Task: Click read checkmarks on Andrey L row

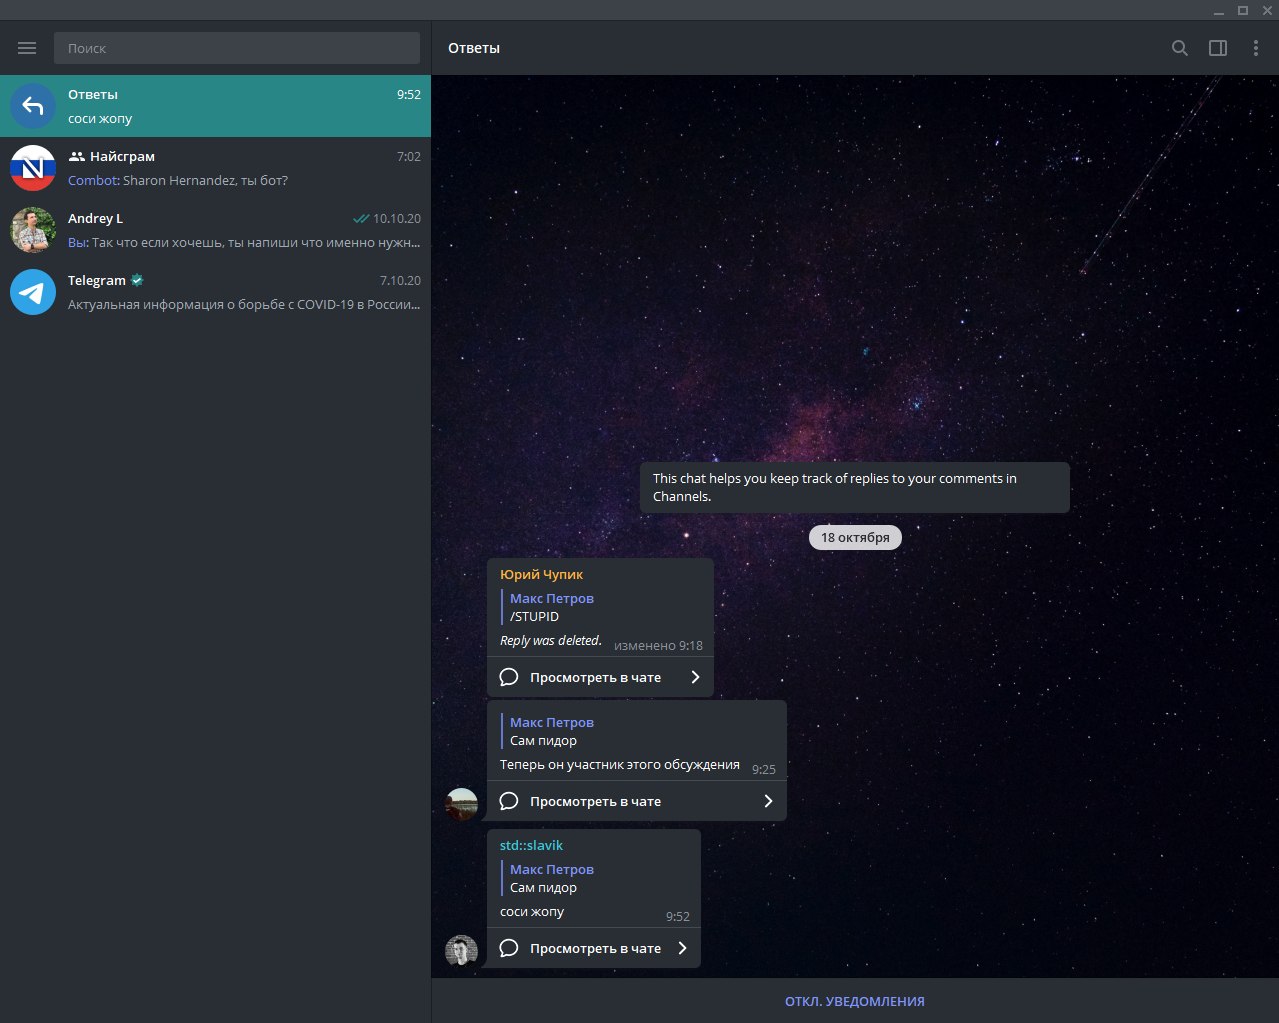Action: click(x=361, y=219)
